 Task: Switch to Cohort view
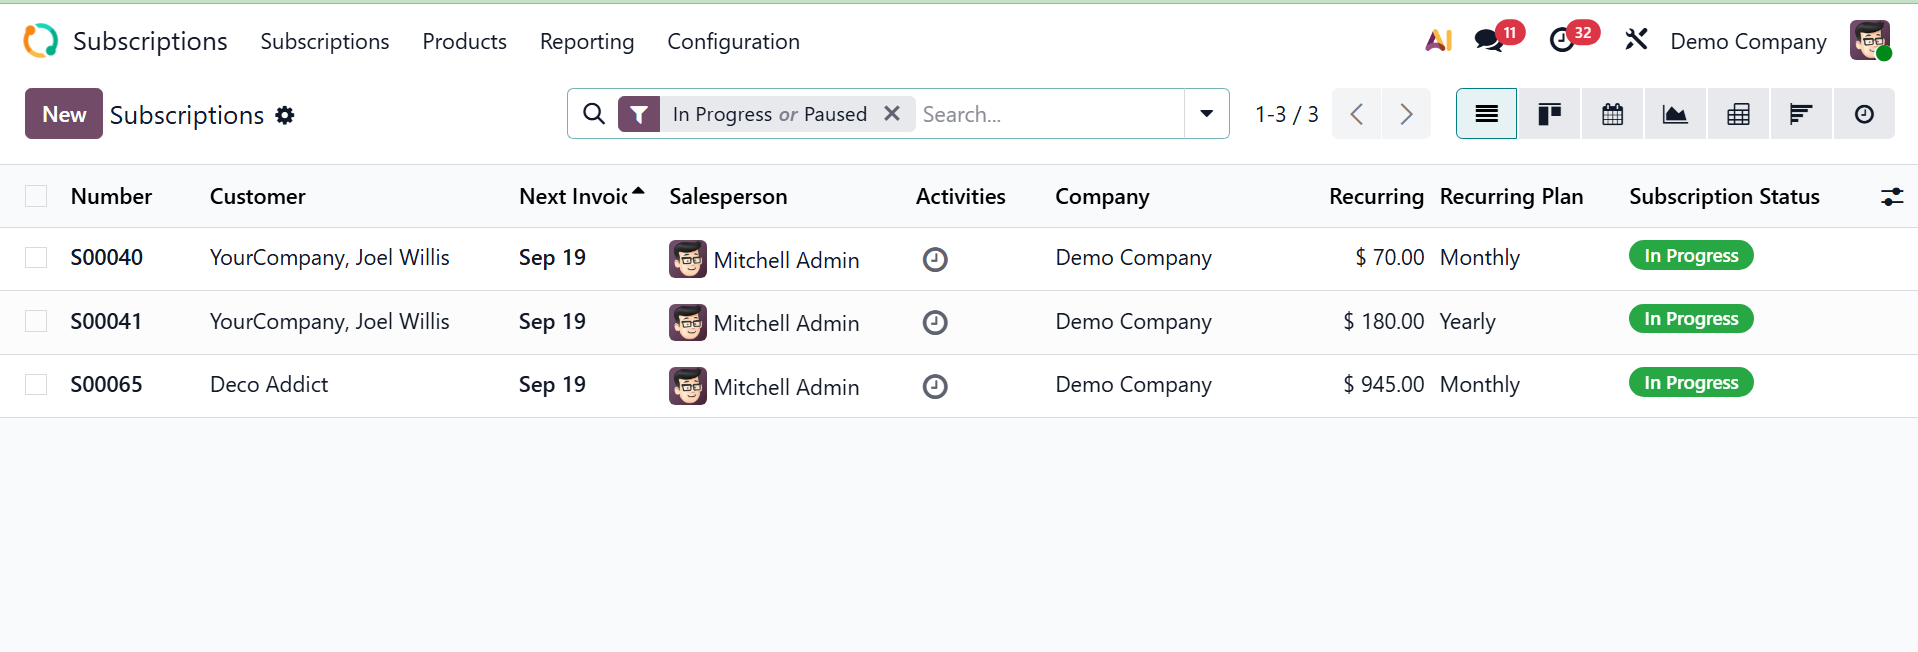point(1800,114)
